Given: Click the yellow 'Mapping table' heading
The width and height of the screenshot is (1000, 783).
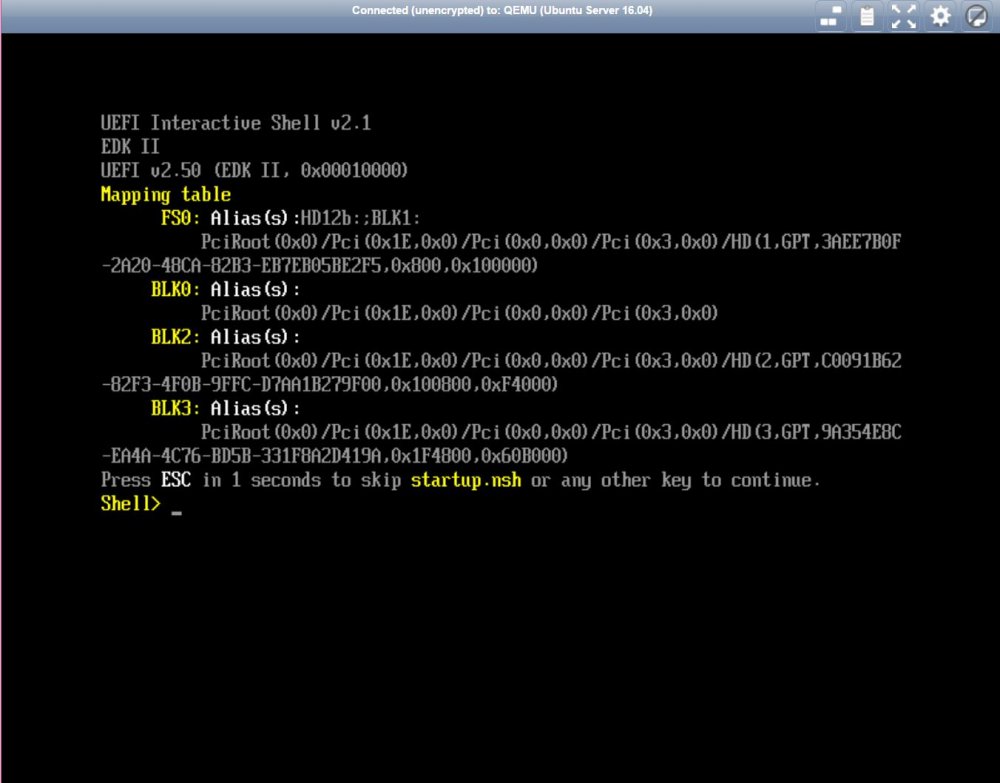Looking at the screenshot, I should coord(166,194).
